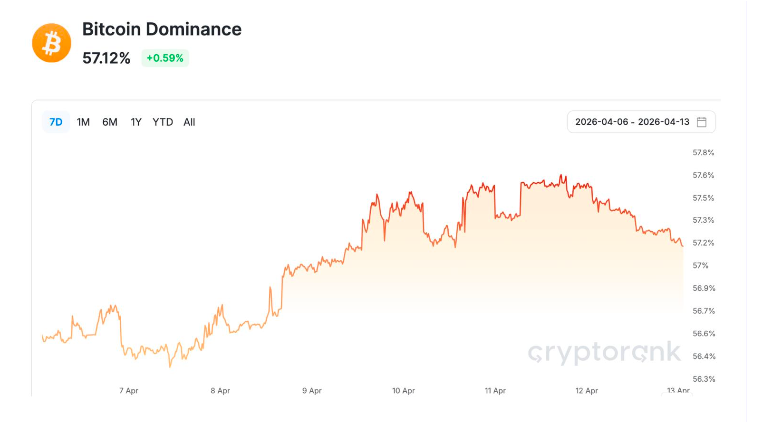Switch chart to YTD range
This screenshot has height=444, width=770.
pos(163,122)
